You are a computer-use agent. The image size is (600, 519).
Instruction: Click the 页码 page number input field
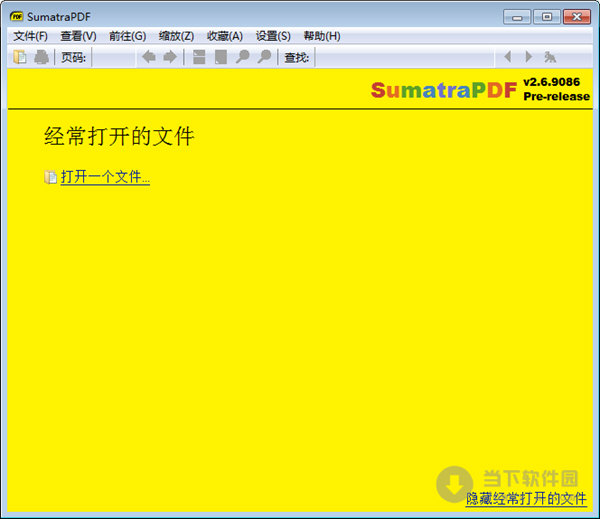tap(114, 57)
